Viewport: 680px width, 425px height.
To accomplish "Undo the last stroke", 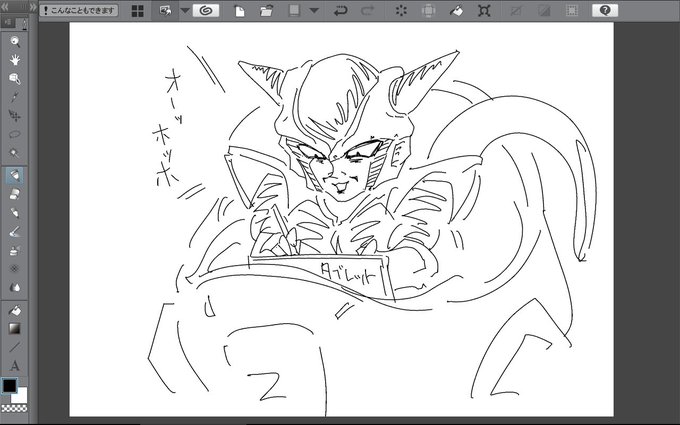I will click(x=340, y=11).
